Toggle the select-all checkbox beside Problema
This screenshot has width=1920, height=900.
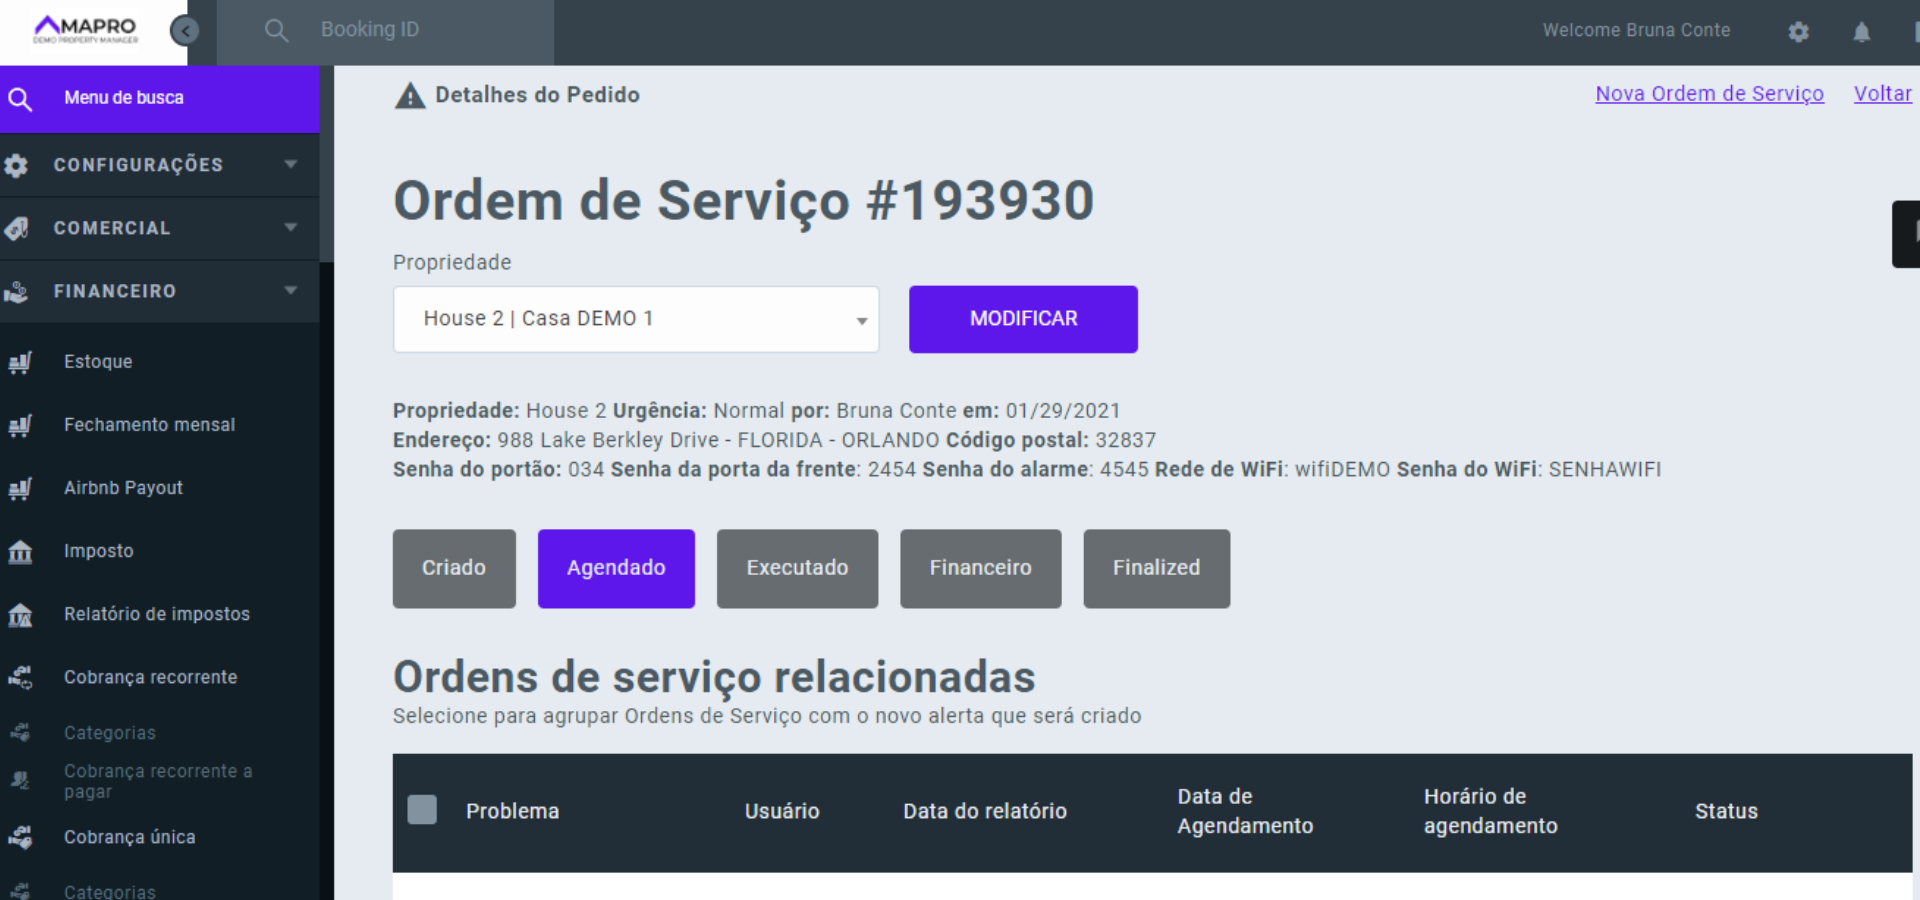tap(422, 810)
